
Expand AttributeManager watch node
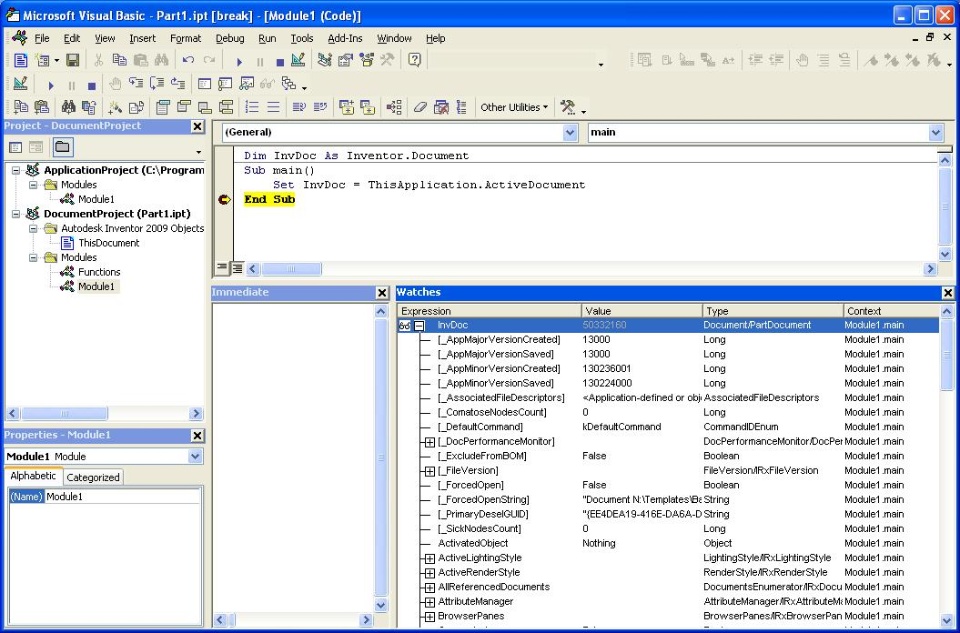pyautogui.click(x=430, y=602)
